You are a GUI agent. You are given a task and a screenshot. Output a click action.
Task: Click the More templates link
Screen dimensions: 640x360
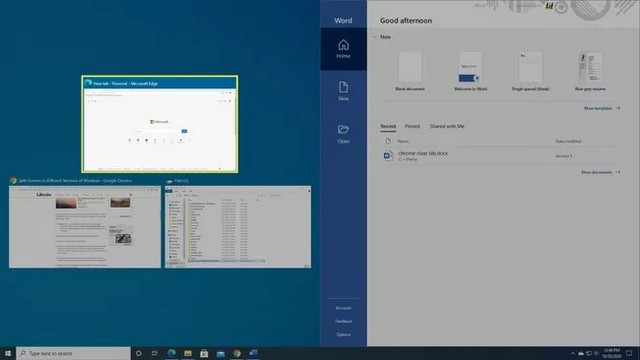tap(602, 108)
